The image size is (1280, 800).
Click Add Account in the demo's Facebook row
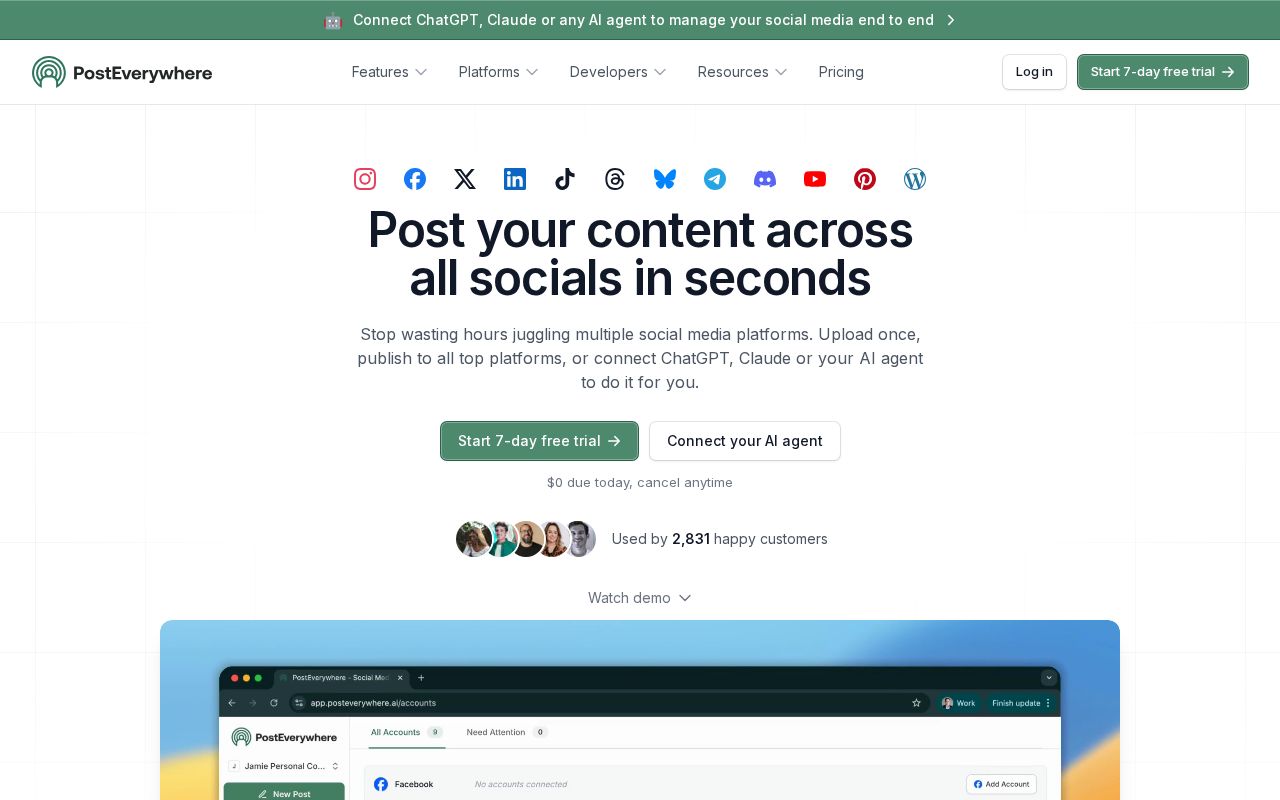tap(1001, 784)
